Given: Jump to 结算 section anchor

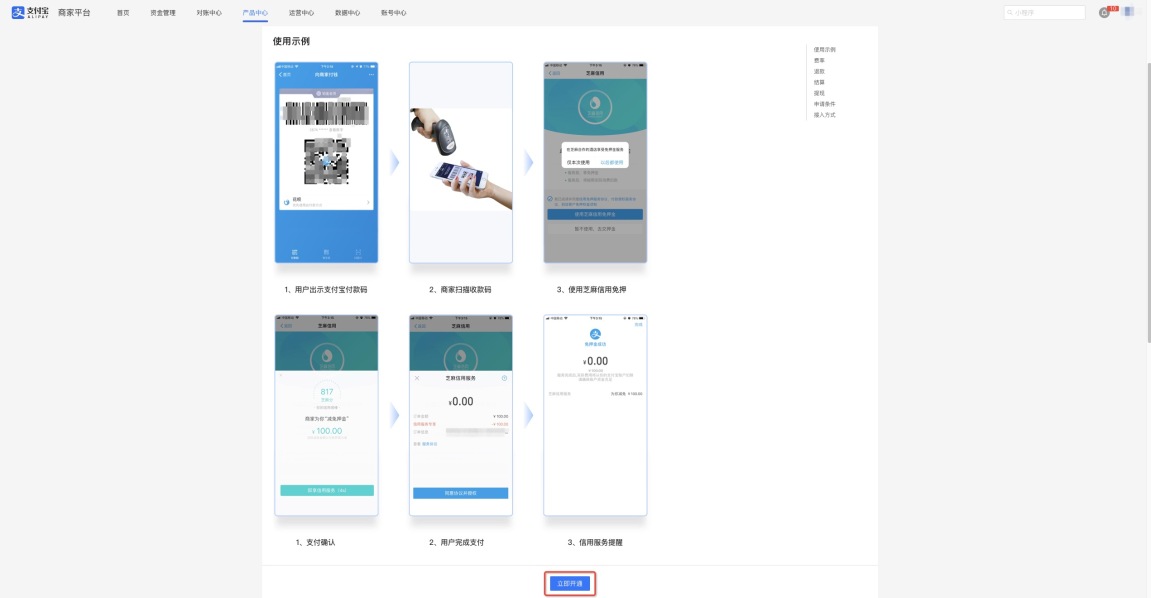Looking at the screenshot, I should click(819, 82).
